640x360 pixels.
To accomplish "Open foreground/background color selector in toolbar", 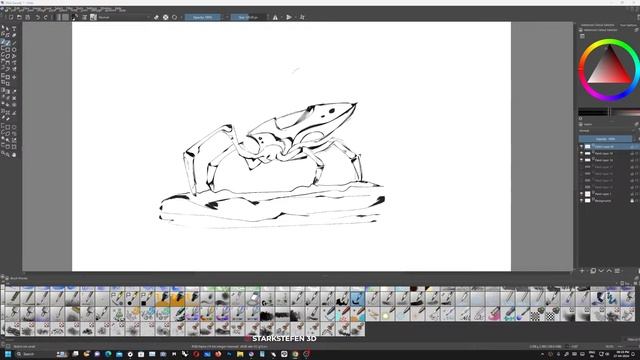I will [x=75, y=17].
